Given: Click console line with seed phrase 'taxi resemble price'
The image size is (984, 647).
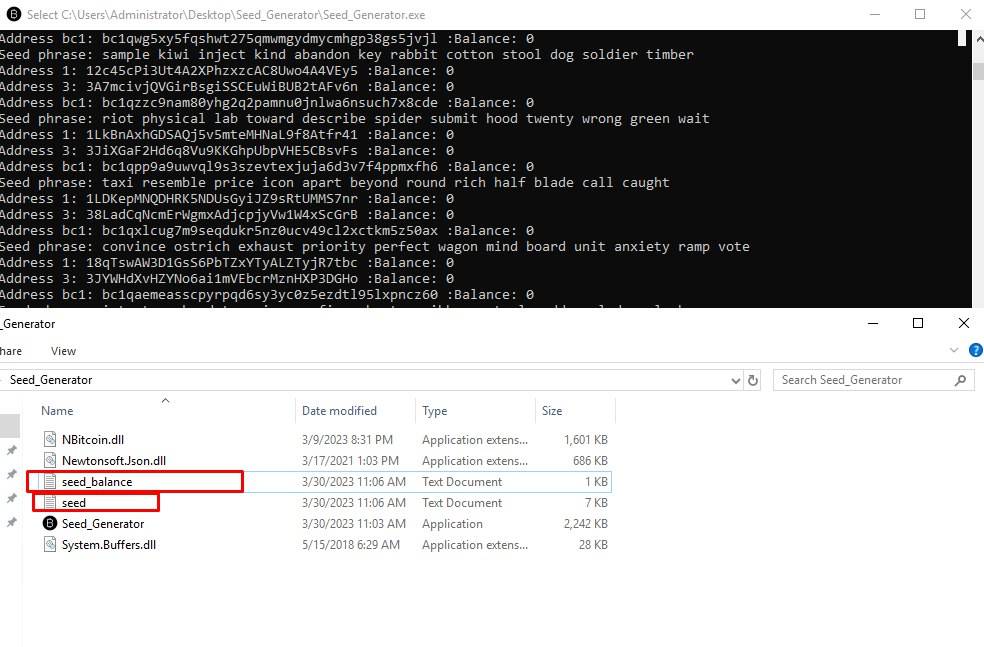Looking at the screenshot, I should pyautogui.click(x=334, y=183).
